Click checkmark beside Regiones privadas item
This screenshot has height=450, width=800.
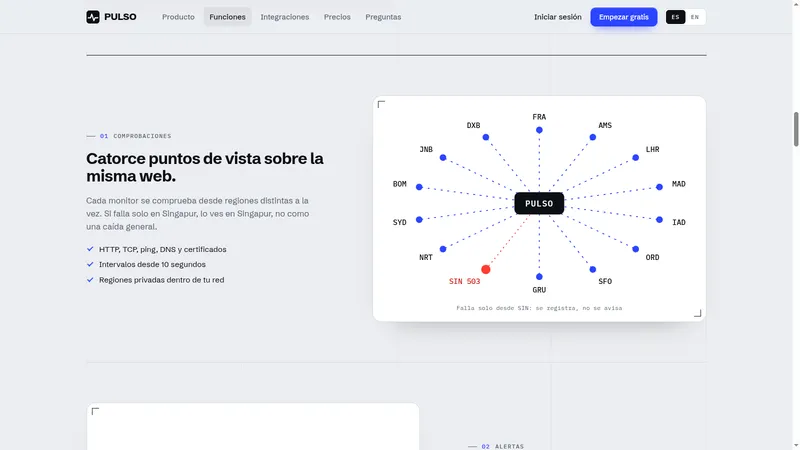pyautogui.click(x=90, y=280)
